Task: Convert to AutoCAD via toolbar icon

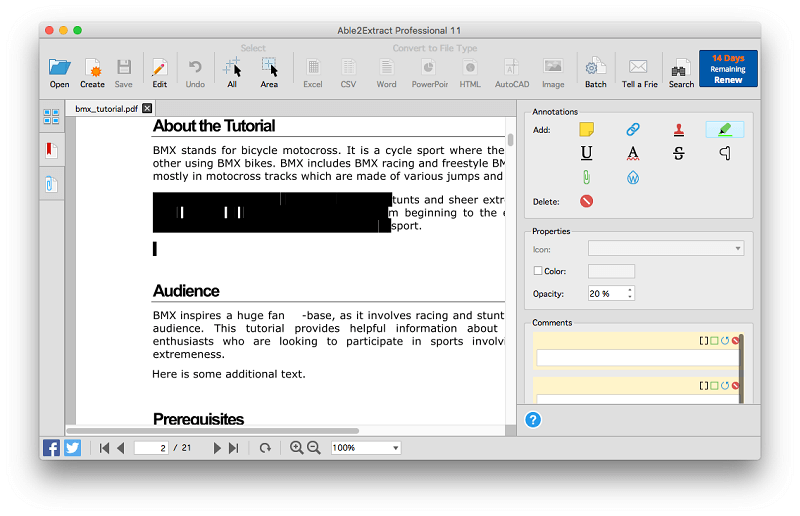Action: pyautogui.click(x=512, y=73)
